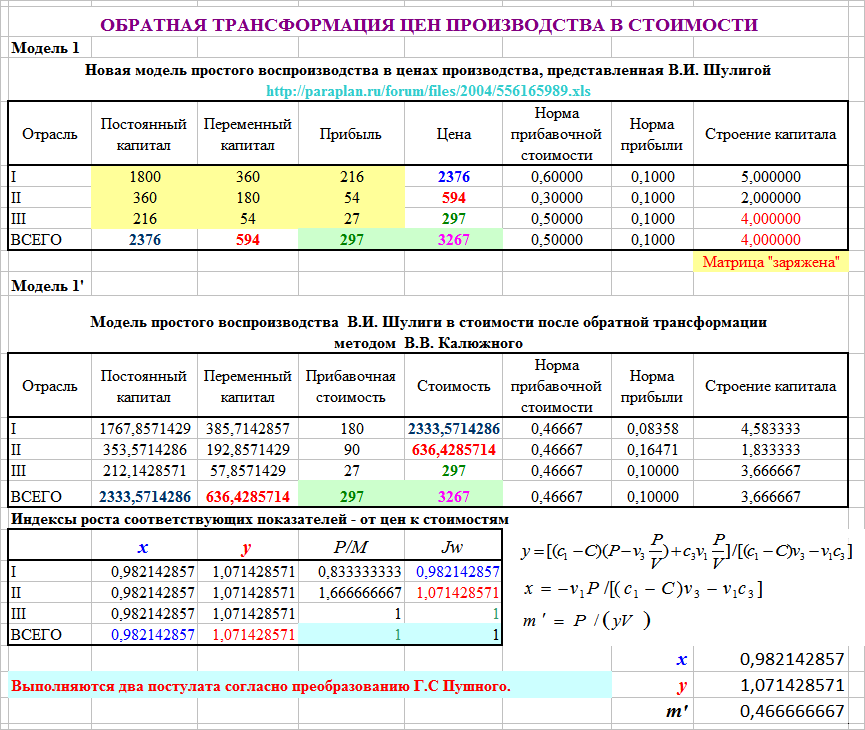Click the red note 'Выполняются два постулата'
The height and width of the screenshot is (730, 865).
pos(260,686)
